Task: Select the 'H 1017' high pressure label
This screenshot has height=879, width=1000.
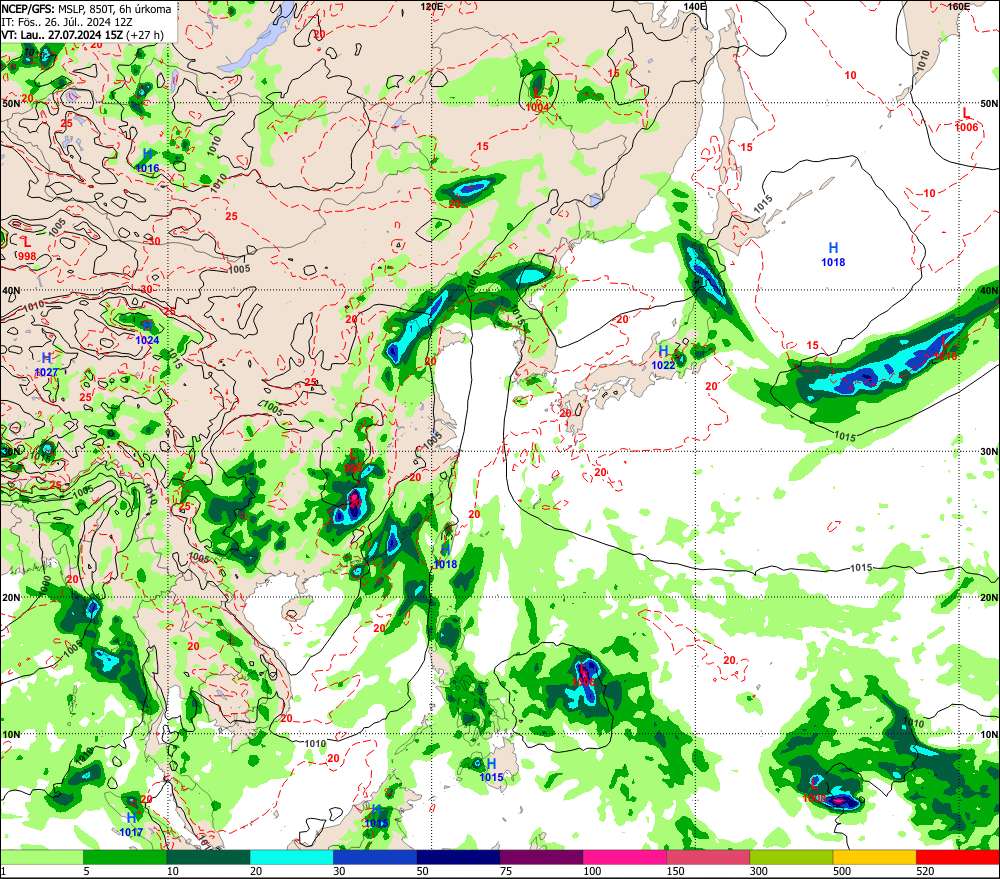Action: coord(131,825)
